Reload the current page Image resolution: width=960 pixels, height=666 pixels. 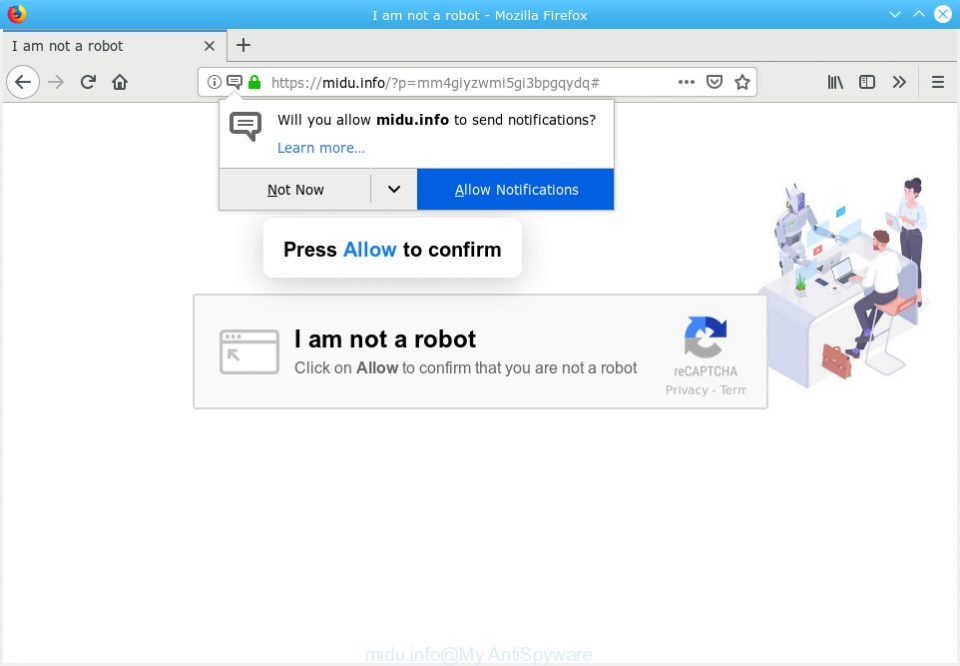pos(88,82)
